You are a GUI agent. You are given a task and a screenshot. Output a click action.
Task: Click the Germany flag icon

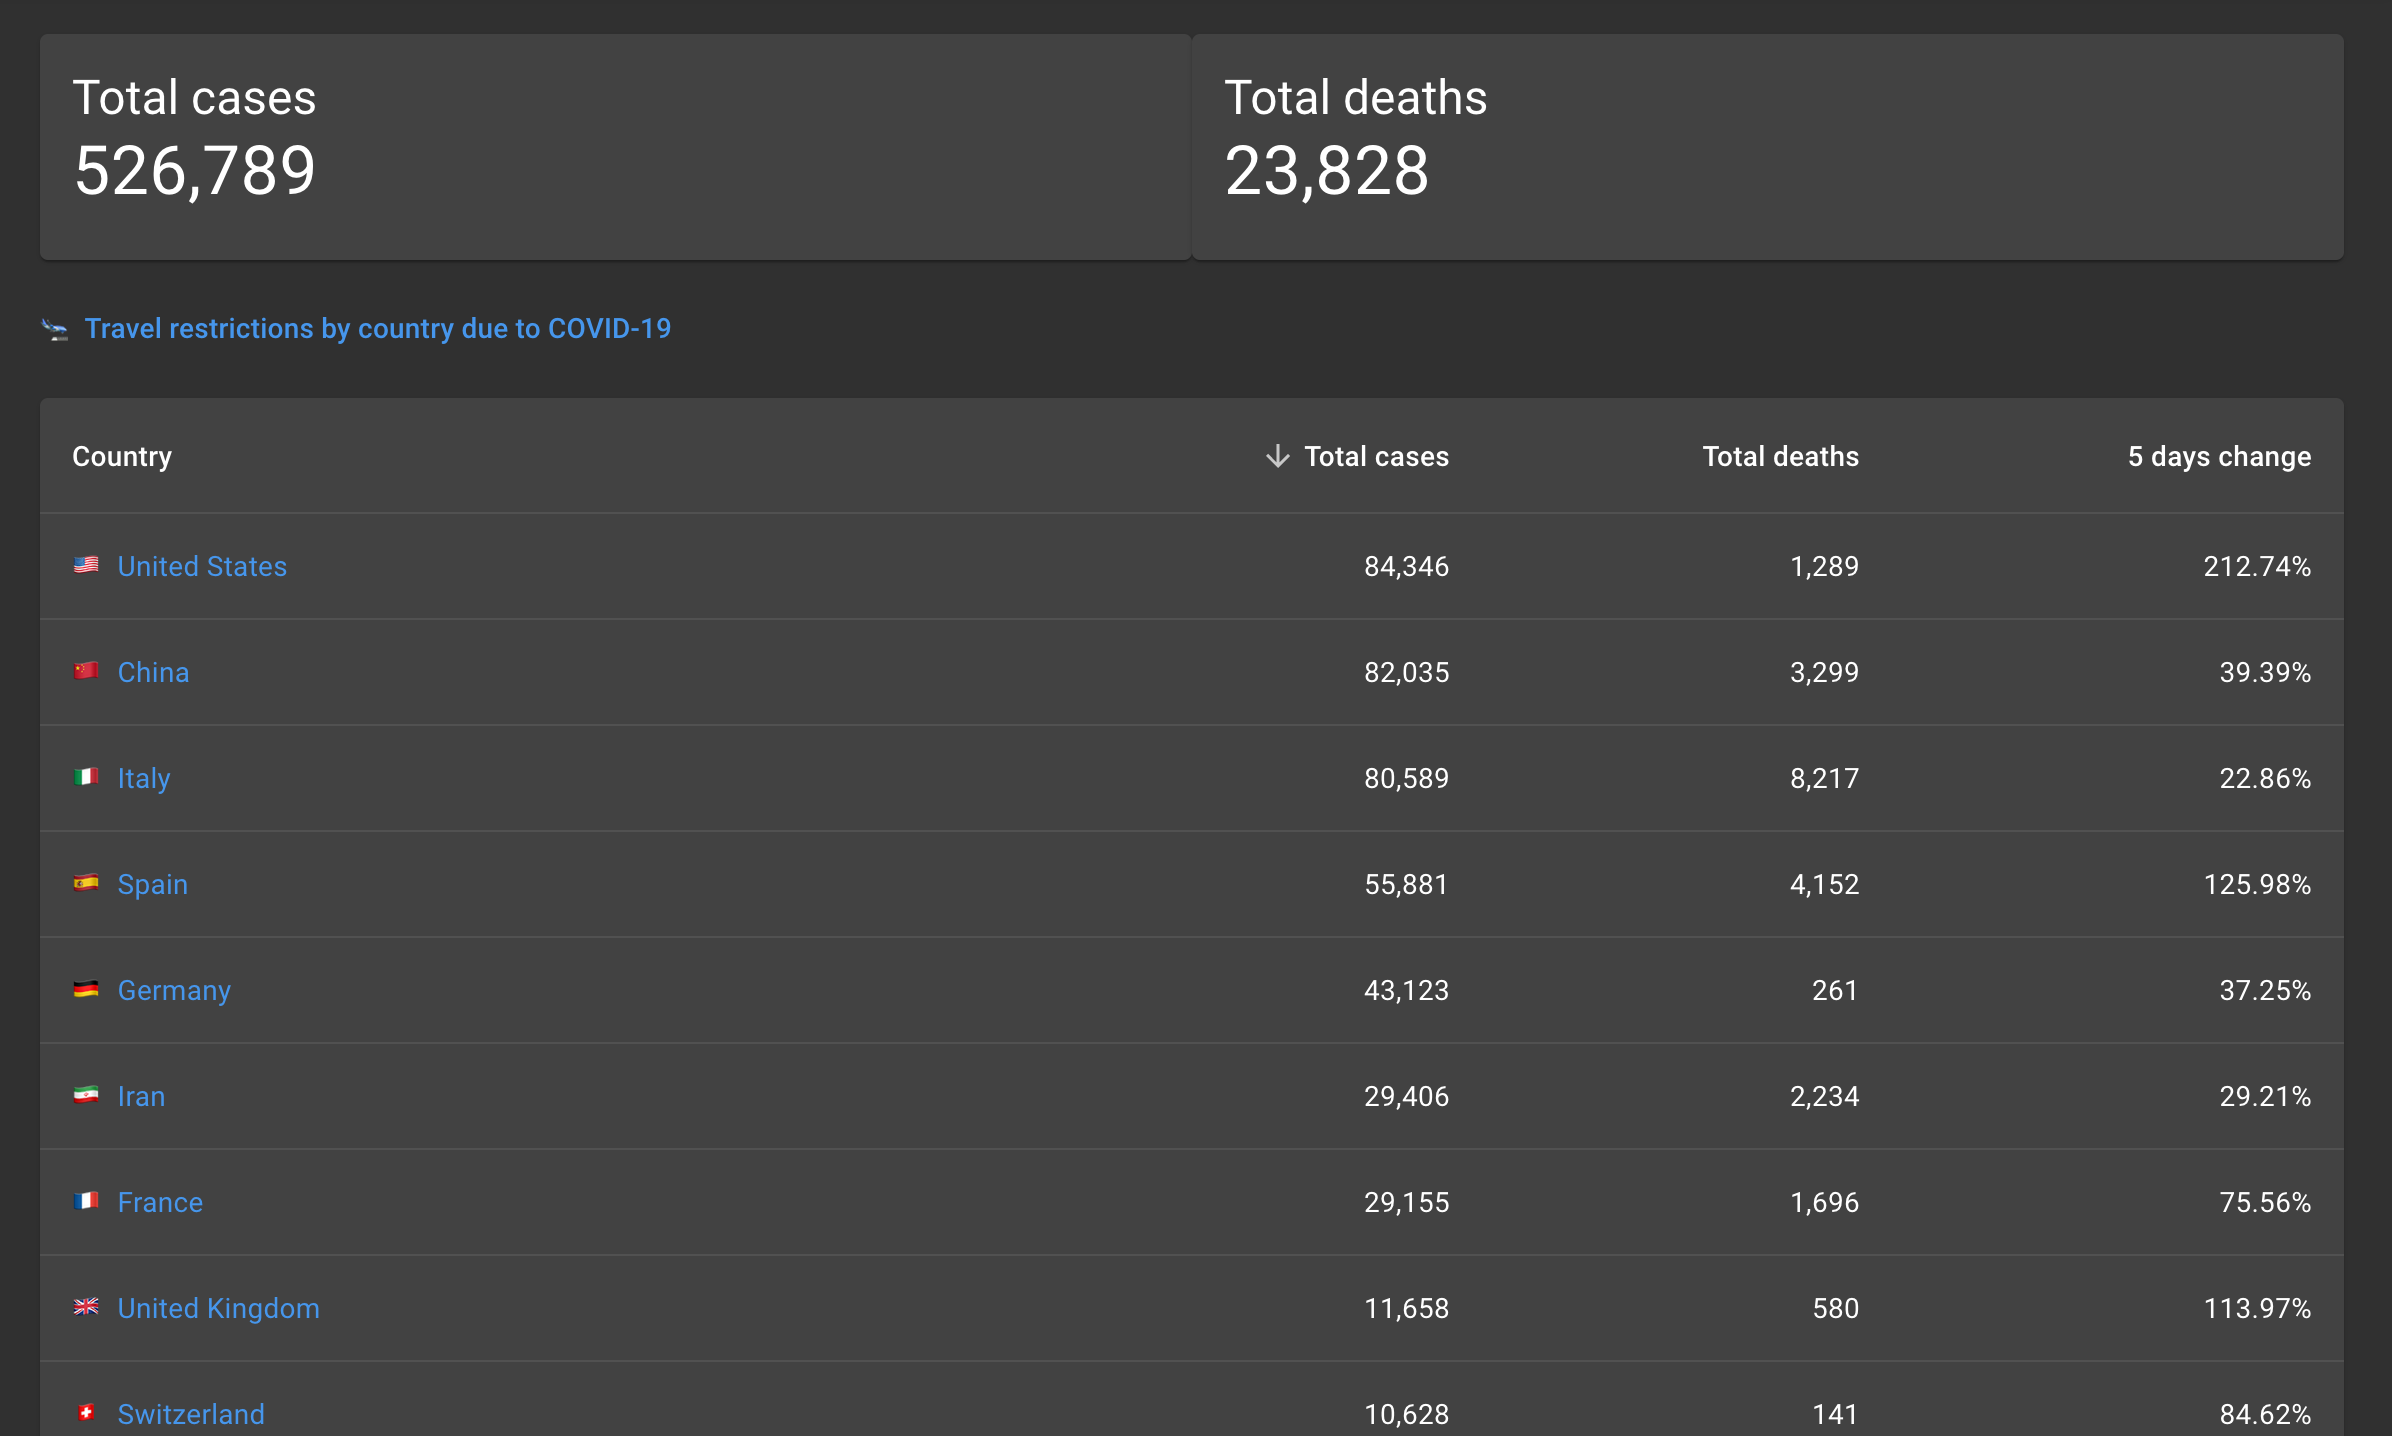point(87,989)
